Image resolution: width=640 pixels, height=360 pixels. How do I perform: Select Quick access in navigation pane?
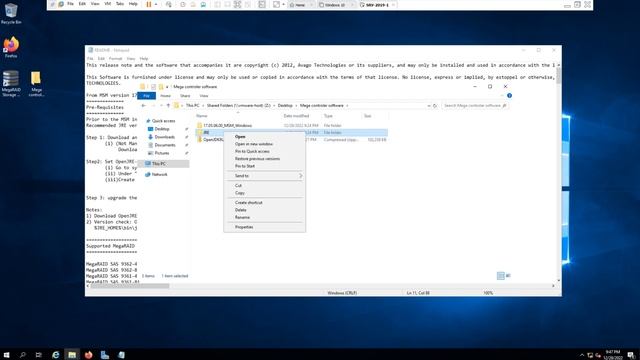(x=163, y=121)
